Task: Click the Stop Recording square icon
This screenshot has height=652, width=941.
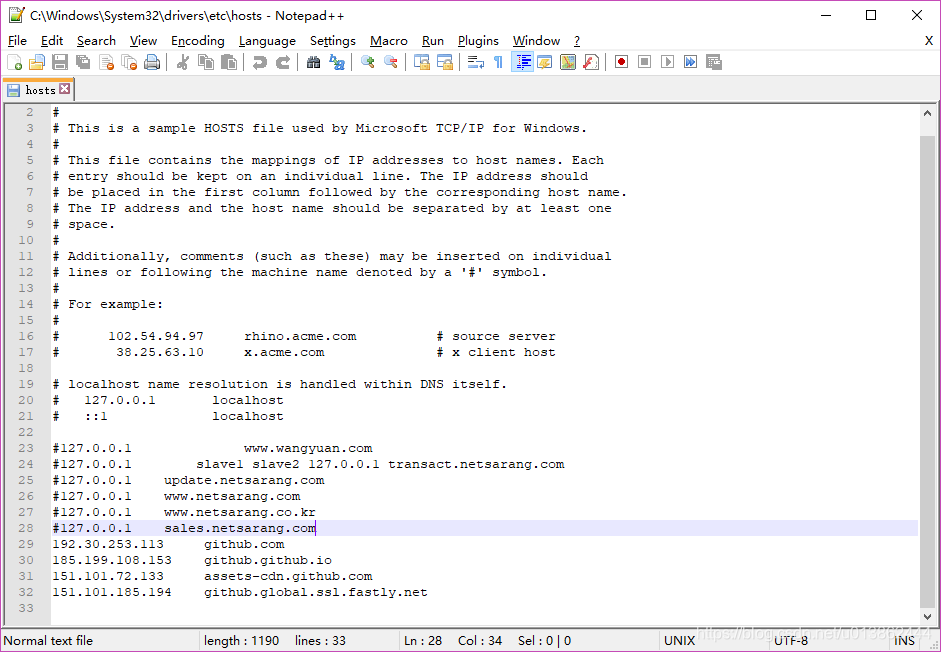Action: [x=645, y=62]
